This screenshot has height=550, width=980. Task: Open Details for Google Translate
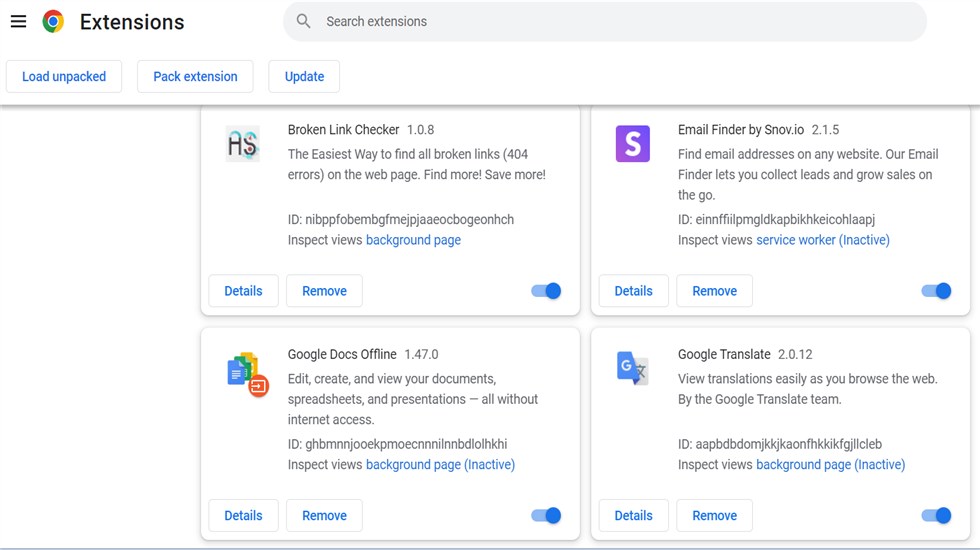[x=633, y=515]
